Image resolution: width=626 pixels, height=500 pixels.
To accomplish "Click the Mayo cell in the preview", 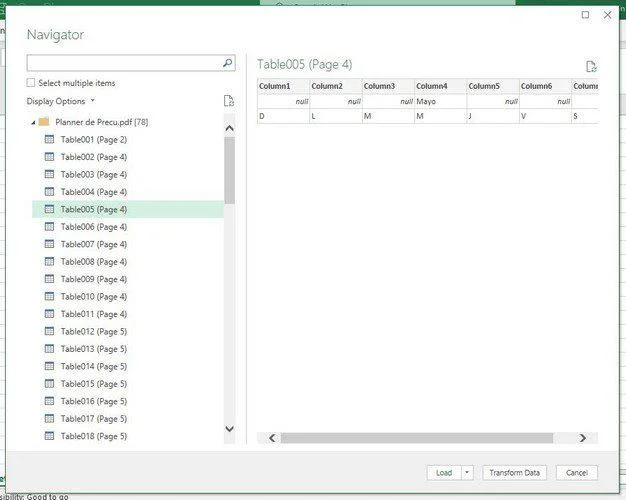I will [440, 101].
